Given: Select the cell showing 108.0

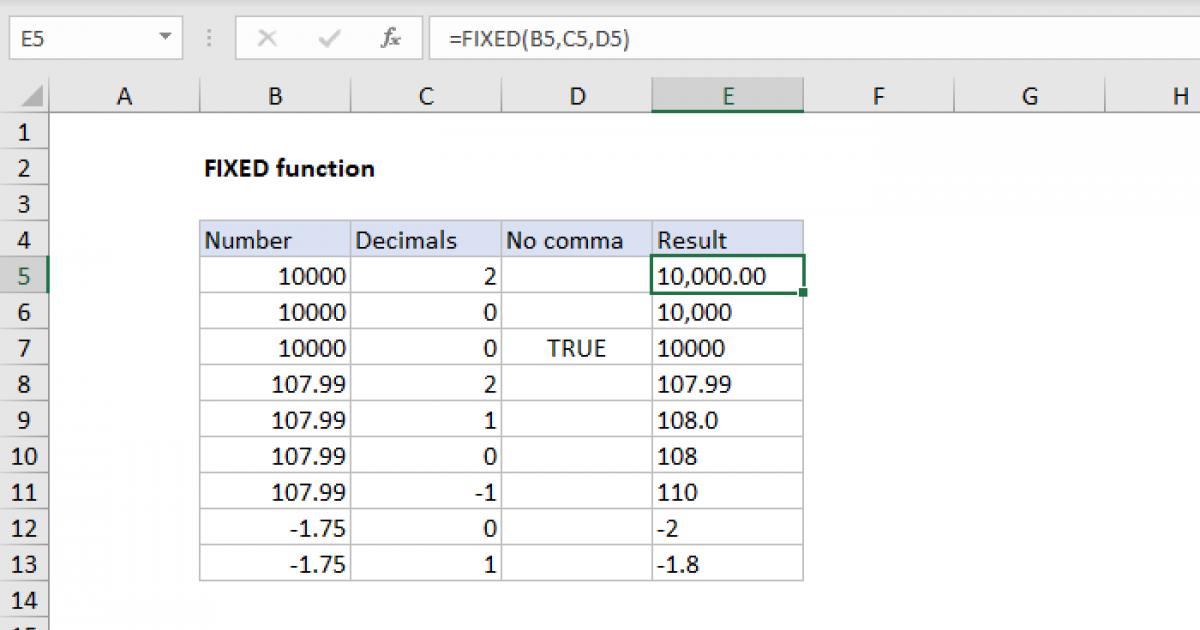Looking at the screenshot, I should coord(727,420).
